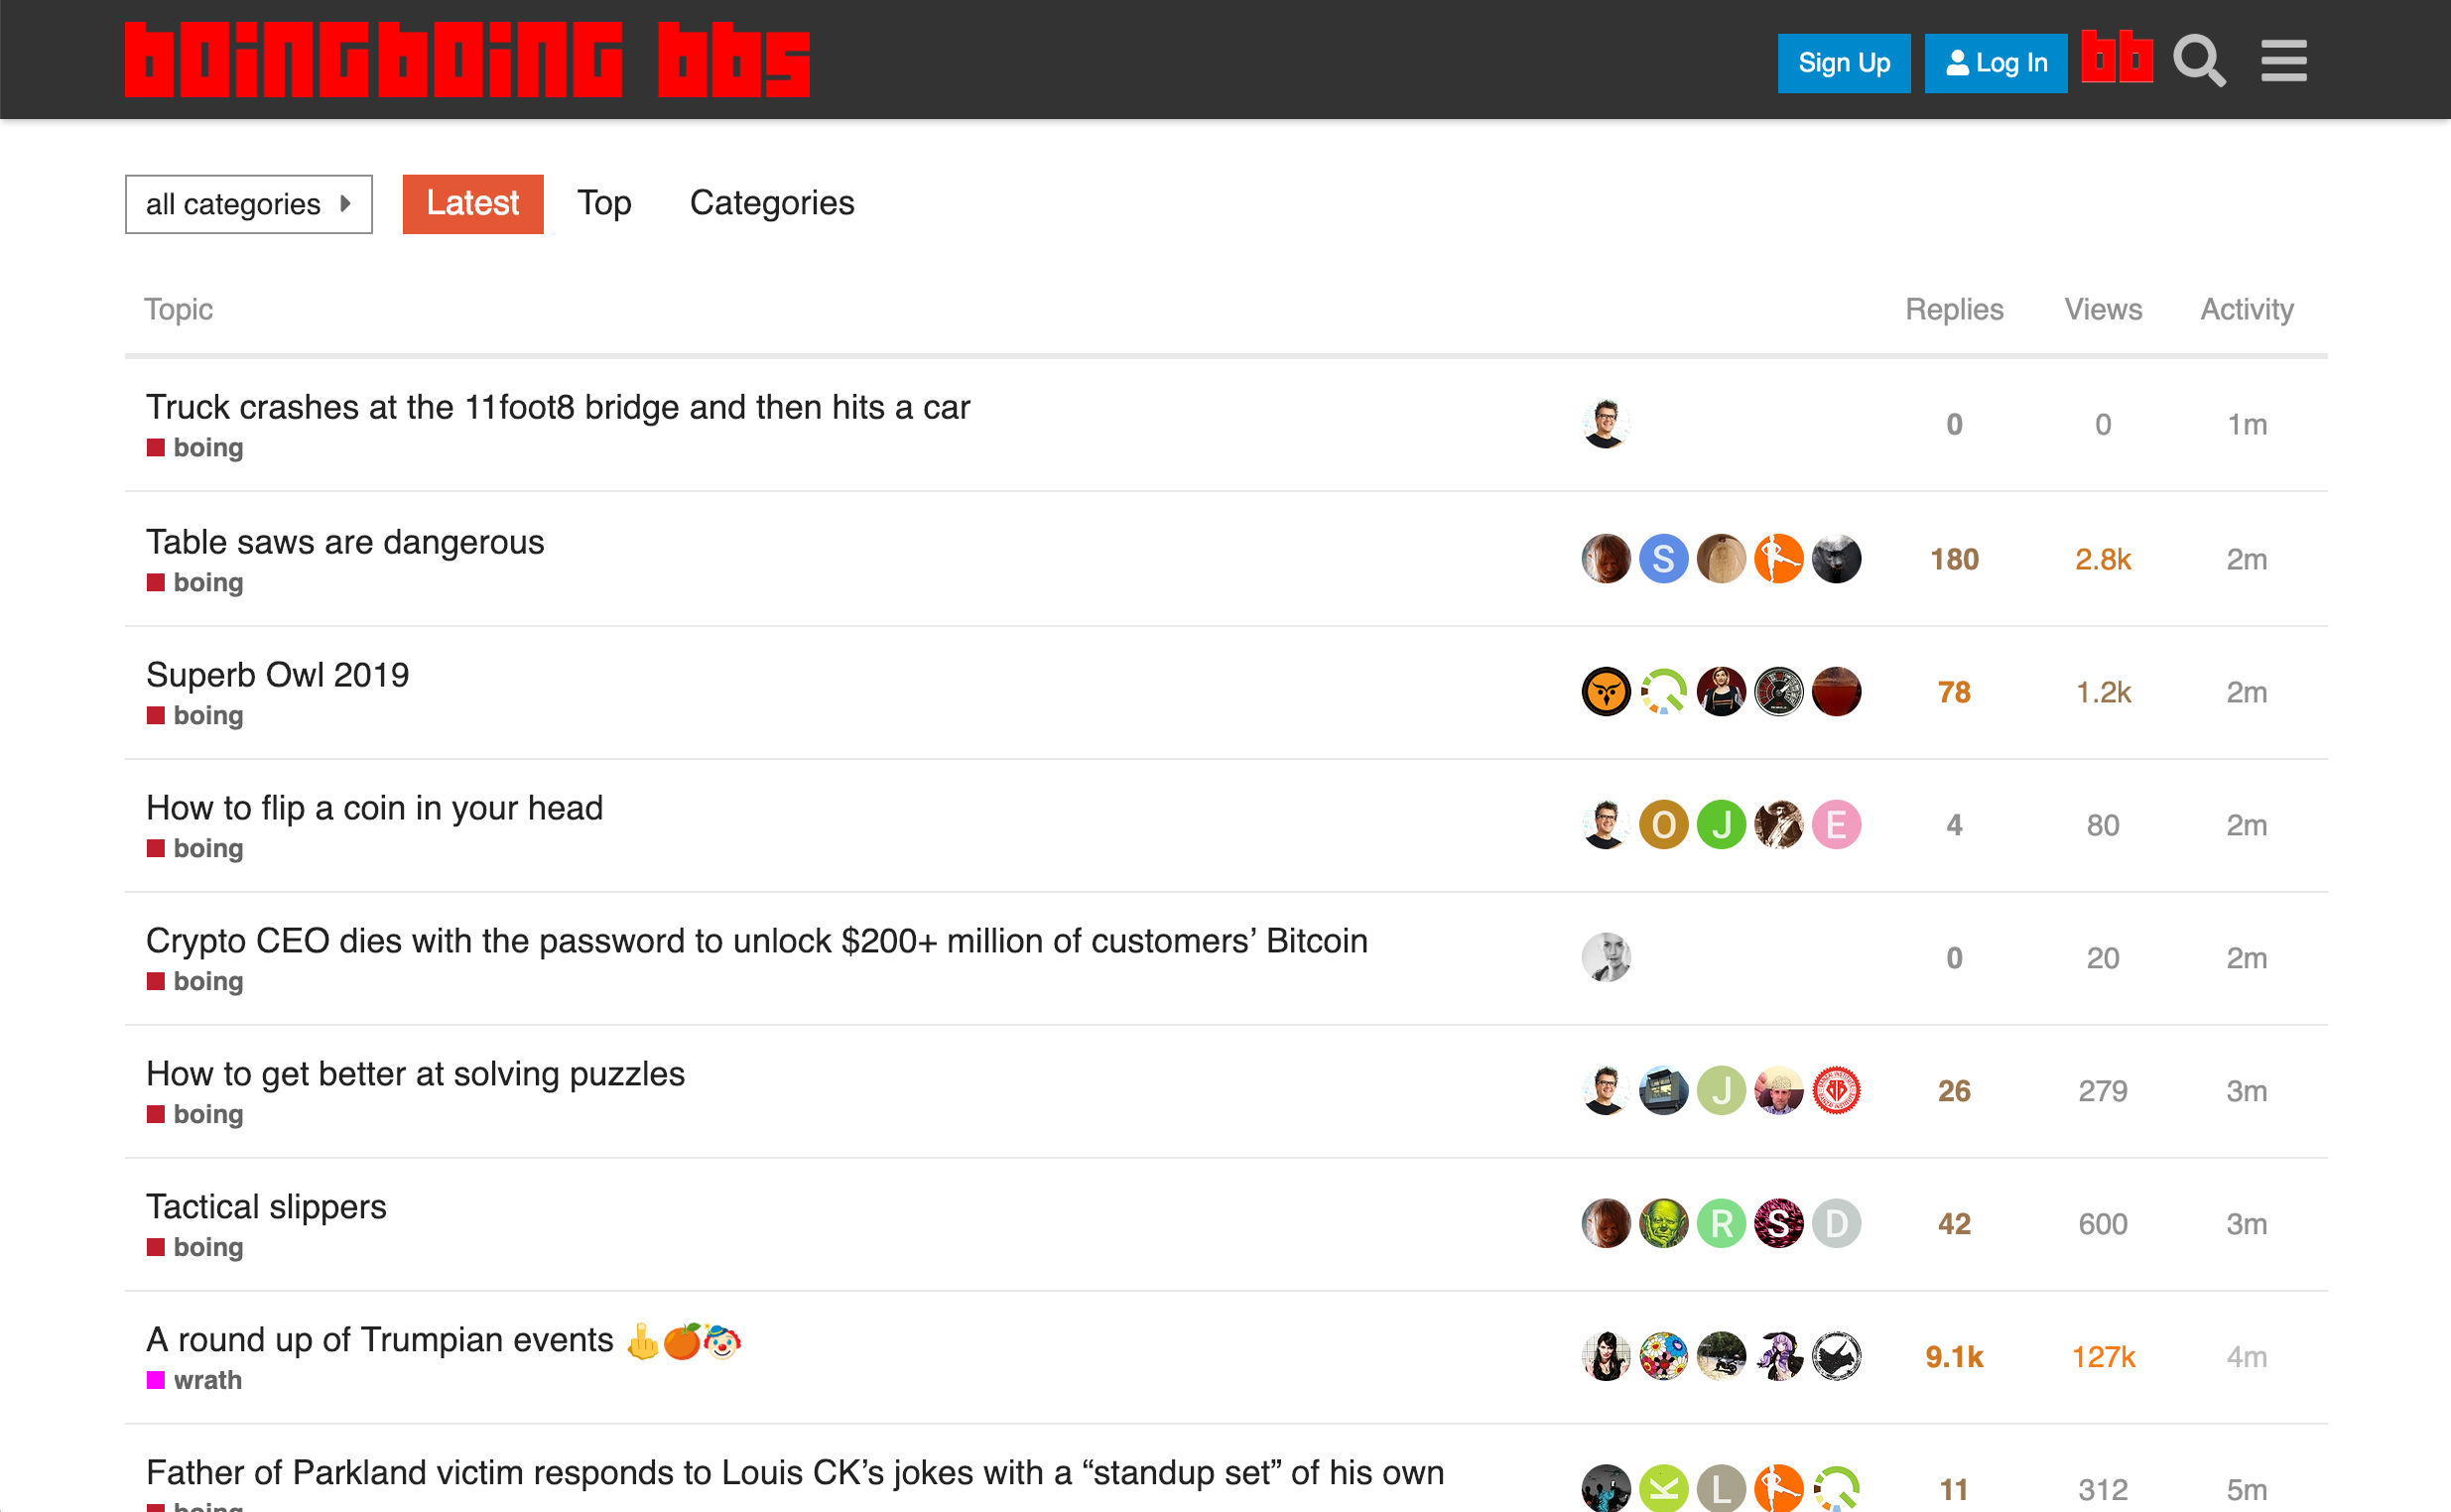Toggle the all categories filter expander
The width and height of the screenshot is (2451, 1512).
pyautogui.click(x=249, y=203)
